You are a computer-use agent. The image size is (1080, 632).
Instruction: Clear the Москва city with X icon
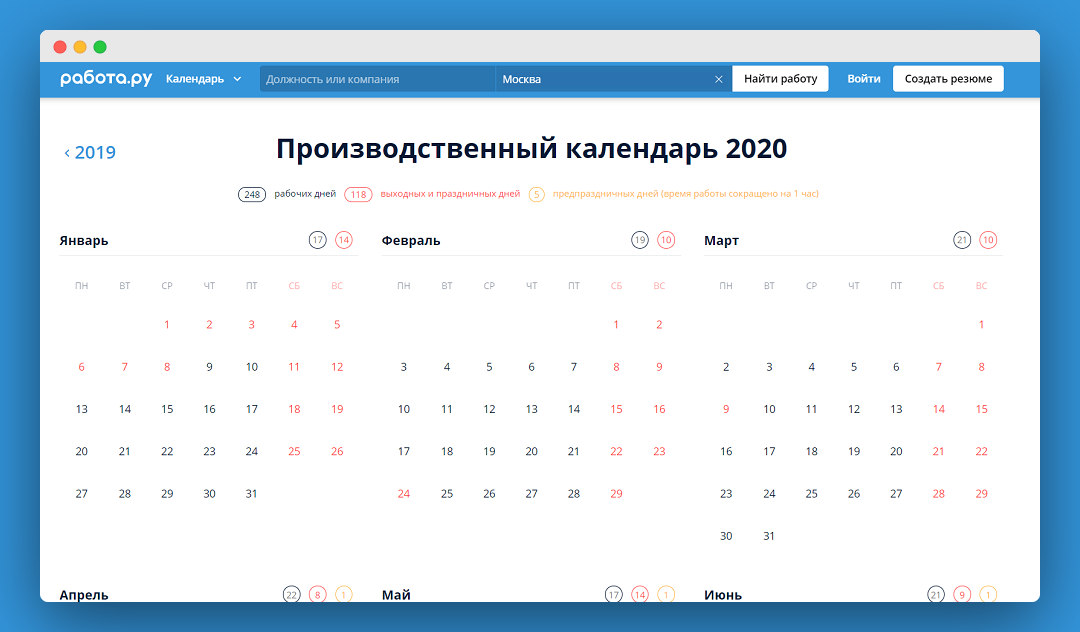[718, 79]
